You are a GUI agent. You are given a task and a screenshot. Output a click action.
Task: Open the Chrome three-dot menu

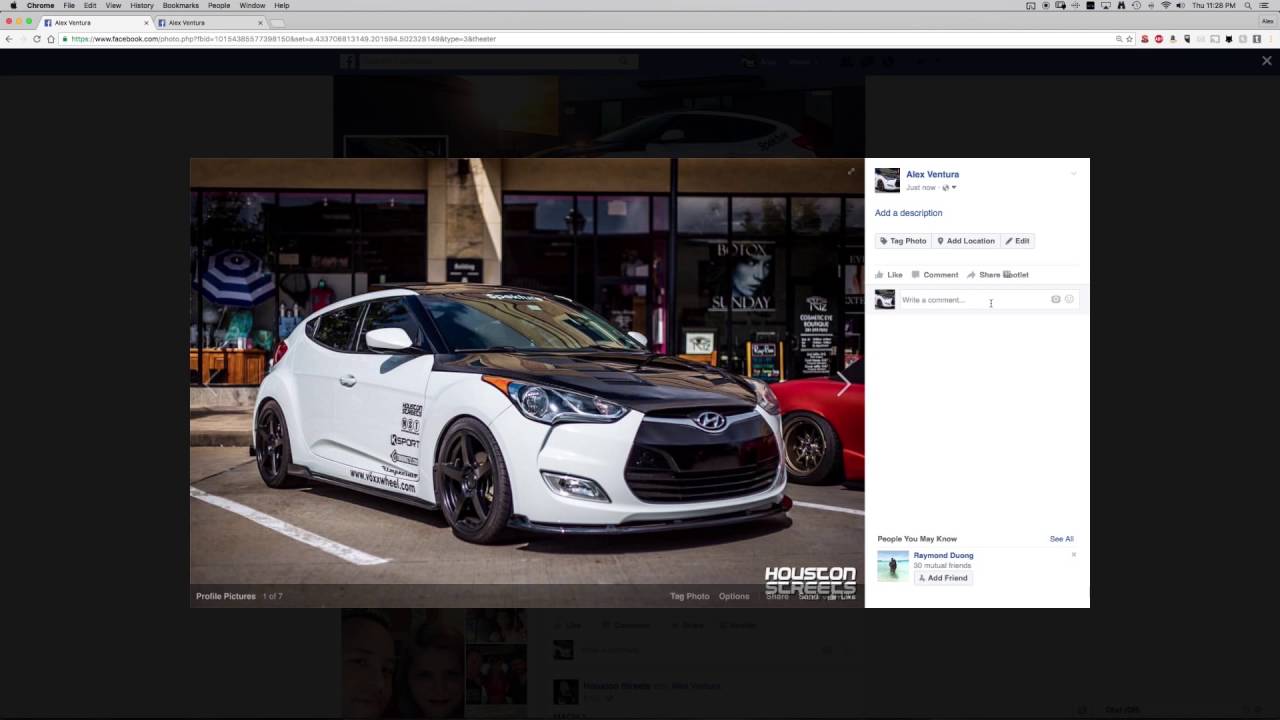click(x=1270, y=39)
